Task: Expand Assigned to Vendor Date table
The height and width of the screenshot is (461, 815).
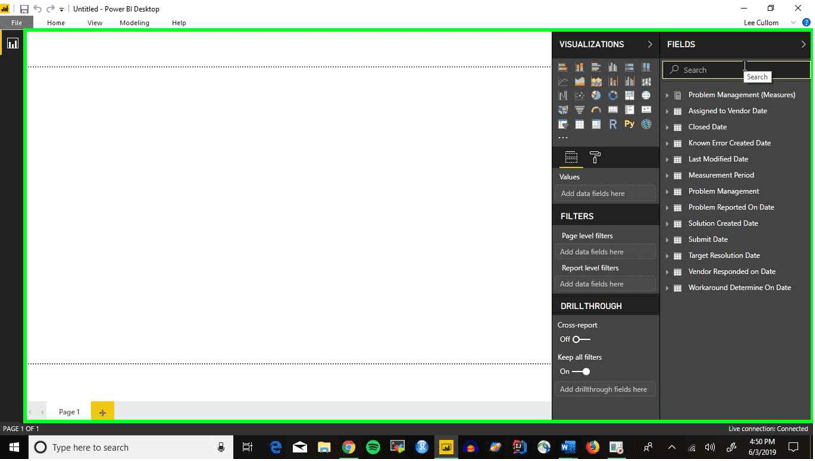Action: point(667,111)
